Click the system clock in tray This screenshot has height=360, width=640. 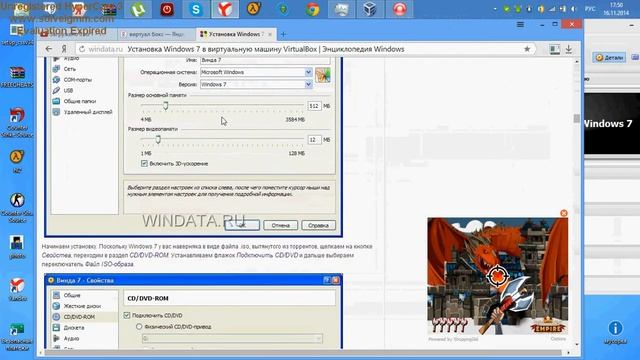[616, 9]
